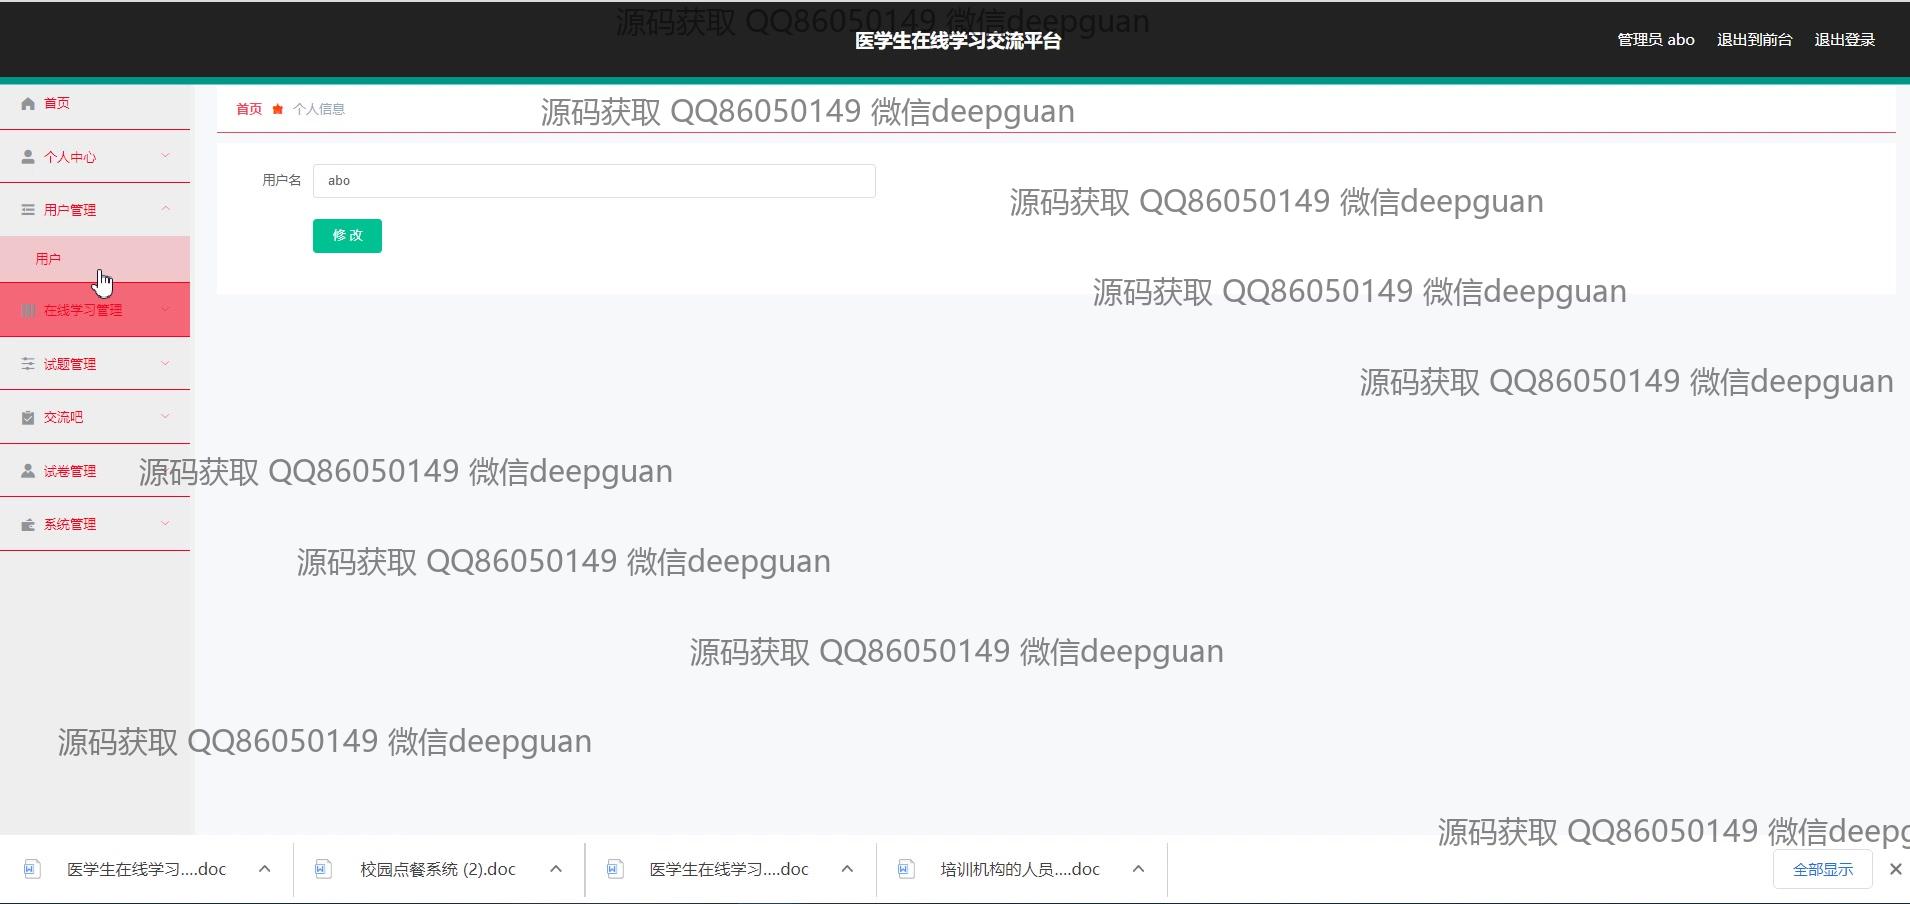Click the icon beside 系统管理
This screenshot has width=1910, height=904.
pyautogui.click(x=28, y=525)
